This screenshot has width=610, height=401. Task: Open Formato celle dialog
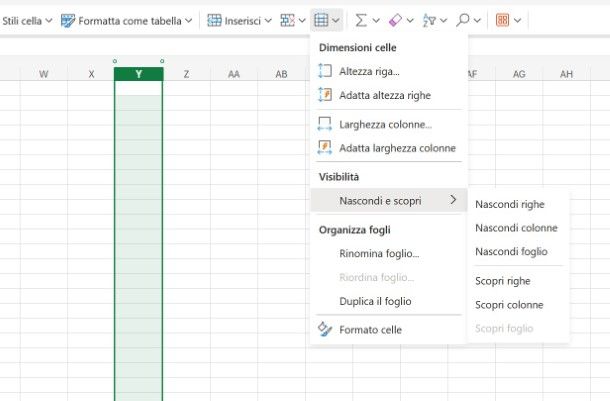(x=370, y=329)
